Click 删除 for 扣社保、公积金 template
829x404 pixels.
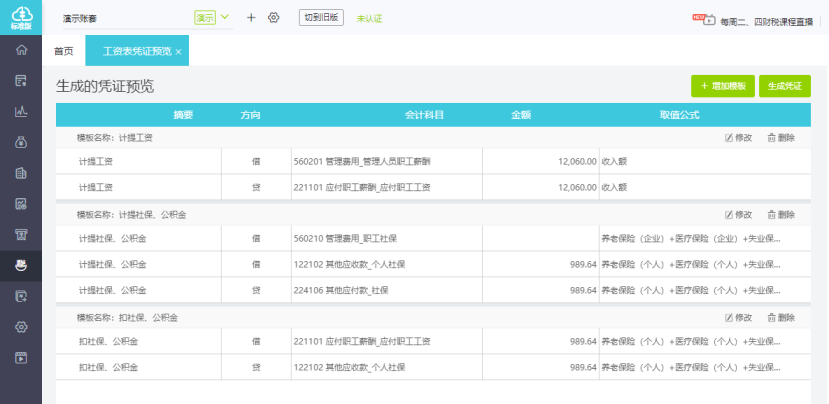pyautogui.click(x=781, y=317)
